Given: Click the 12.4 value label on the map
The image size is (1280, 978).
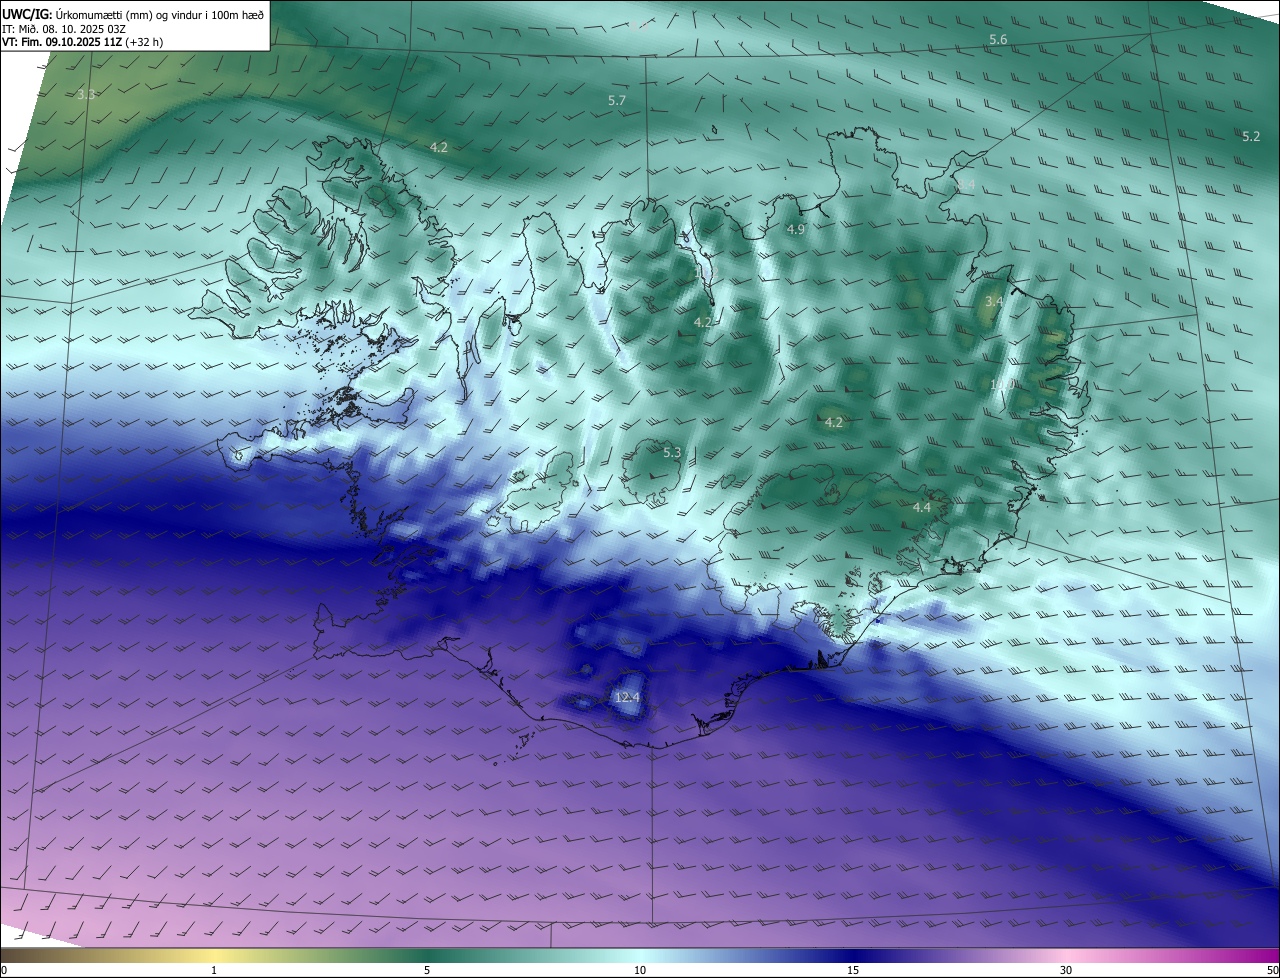Looking at the screenshot, I should (x=627, y=697).
